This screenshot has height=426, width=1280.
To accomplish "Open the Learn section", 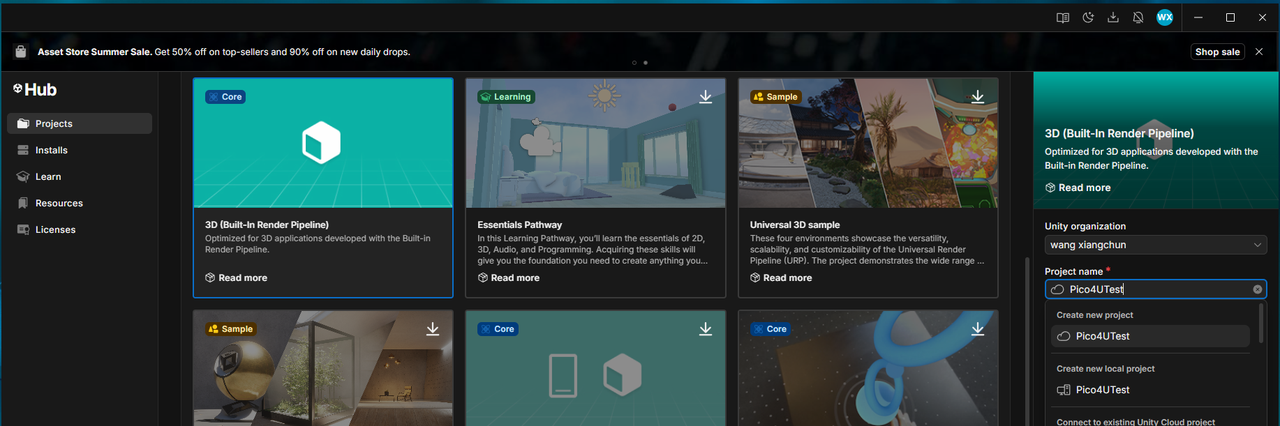I will tap(79, 177).
